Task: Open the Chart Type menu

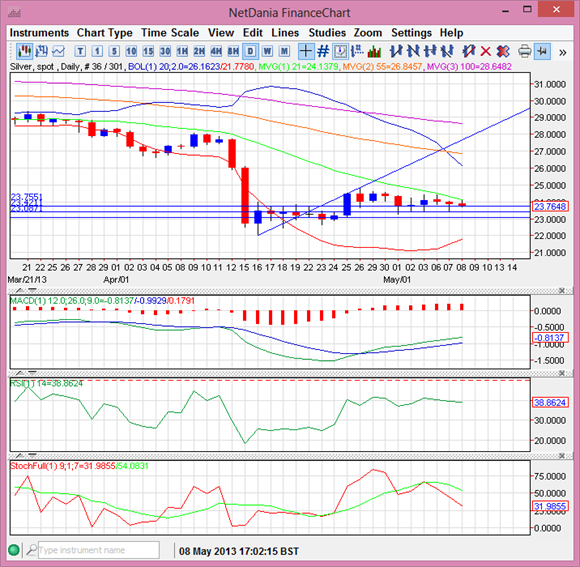Action: (x=105, y=33)
